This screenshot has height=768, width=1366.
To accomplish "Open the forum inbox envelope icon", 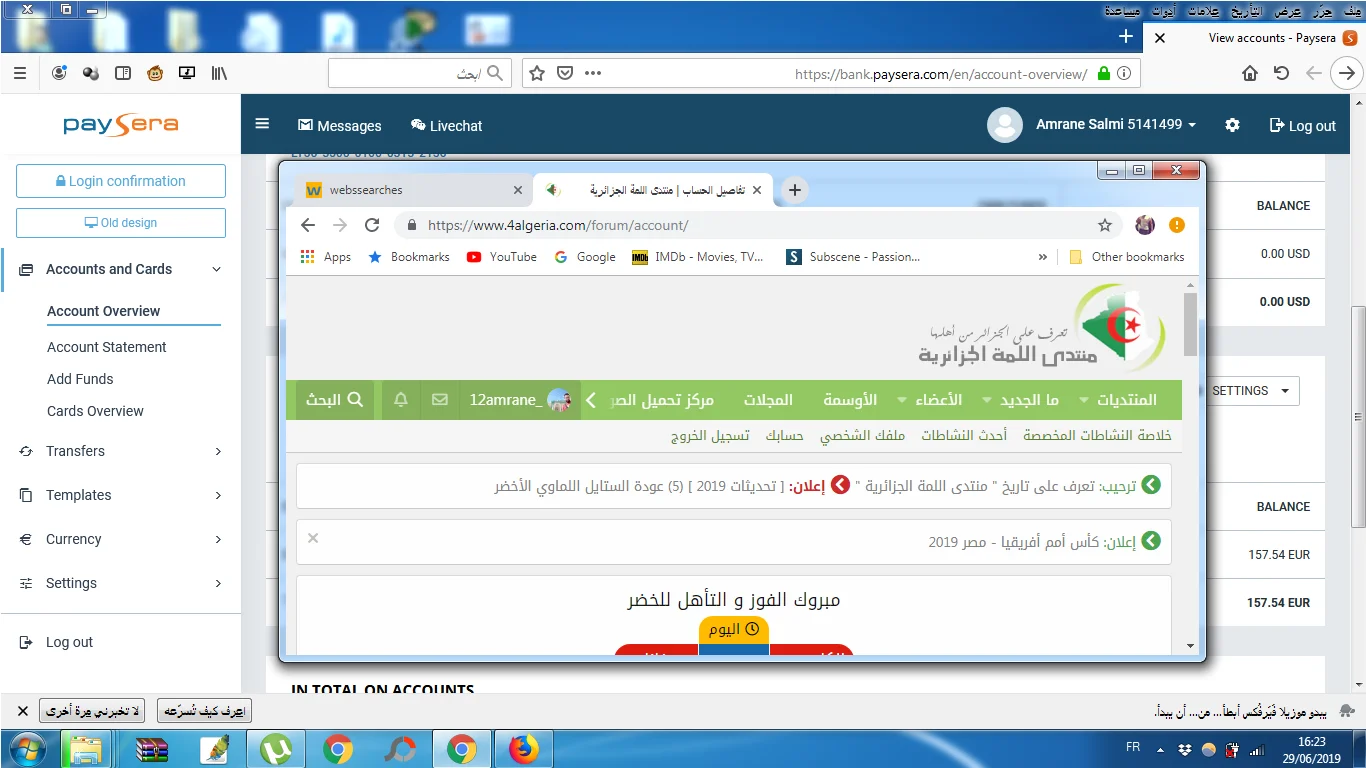I will click(440, 400).
